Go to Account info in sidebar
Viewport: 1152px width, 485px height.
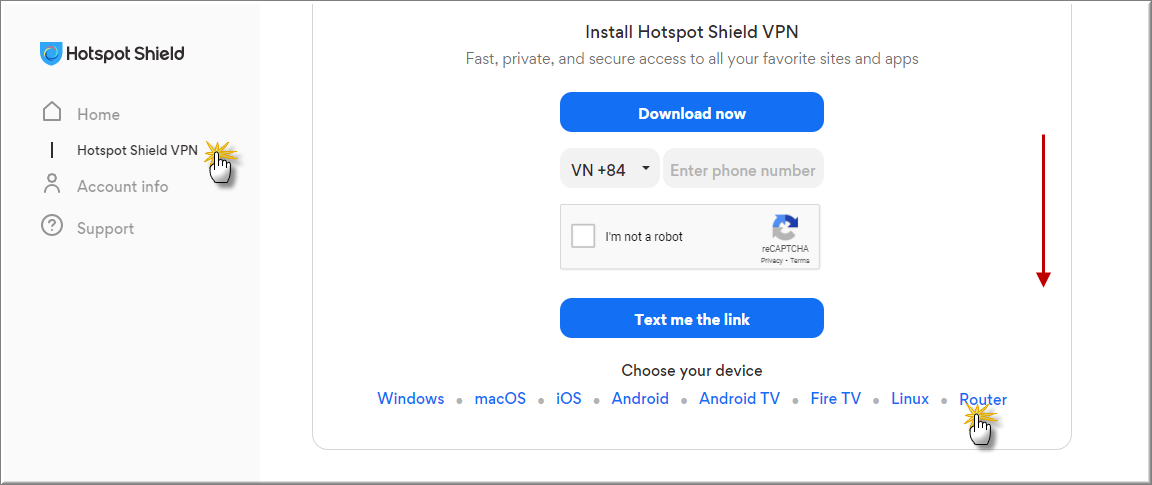click(x=123, y=187)
